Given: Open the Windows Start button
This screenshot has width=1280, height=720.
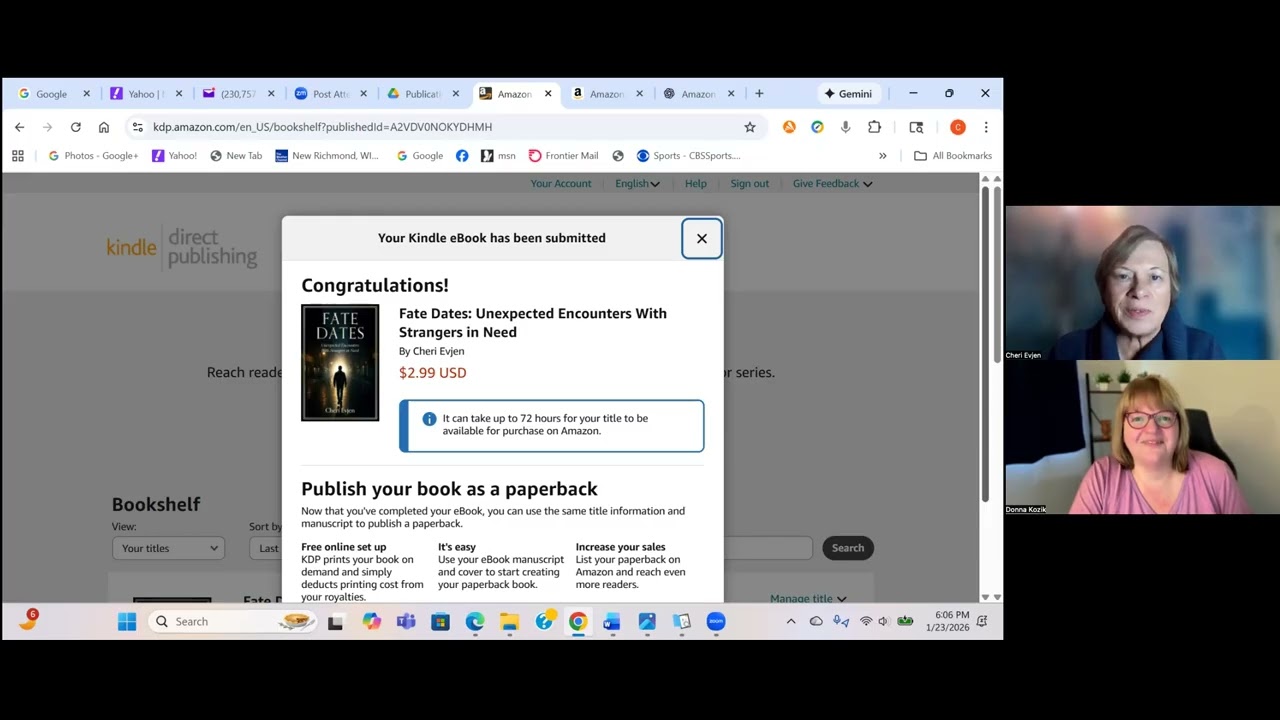Looking at the screenshot, I should point(127,621).
